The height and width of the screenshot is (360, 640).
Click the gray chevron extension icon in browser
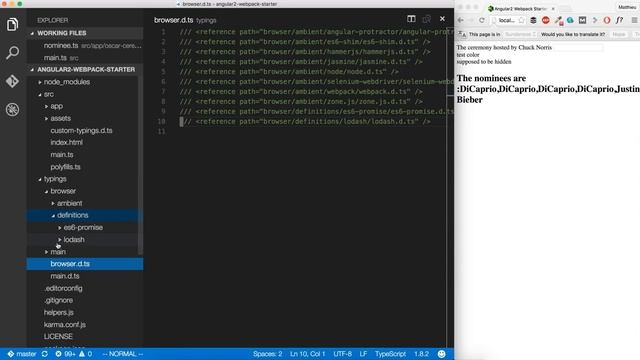pyautogui.click(x=595, y=20)
